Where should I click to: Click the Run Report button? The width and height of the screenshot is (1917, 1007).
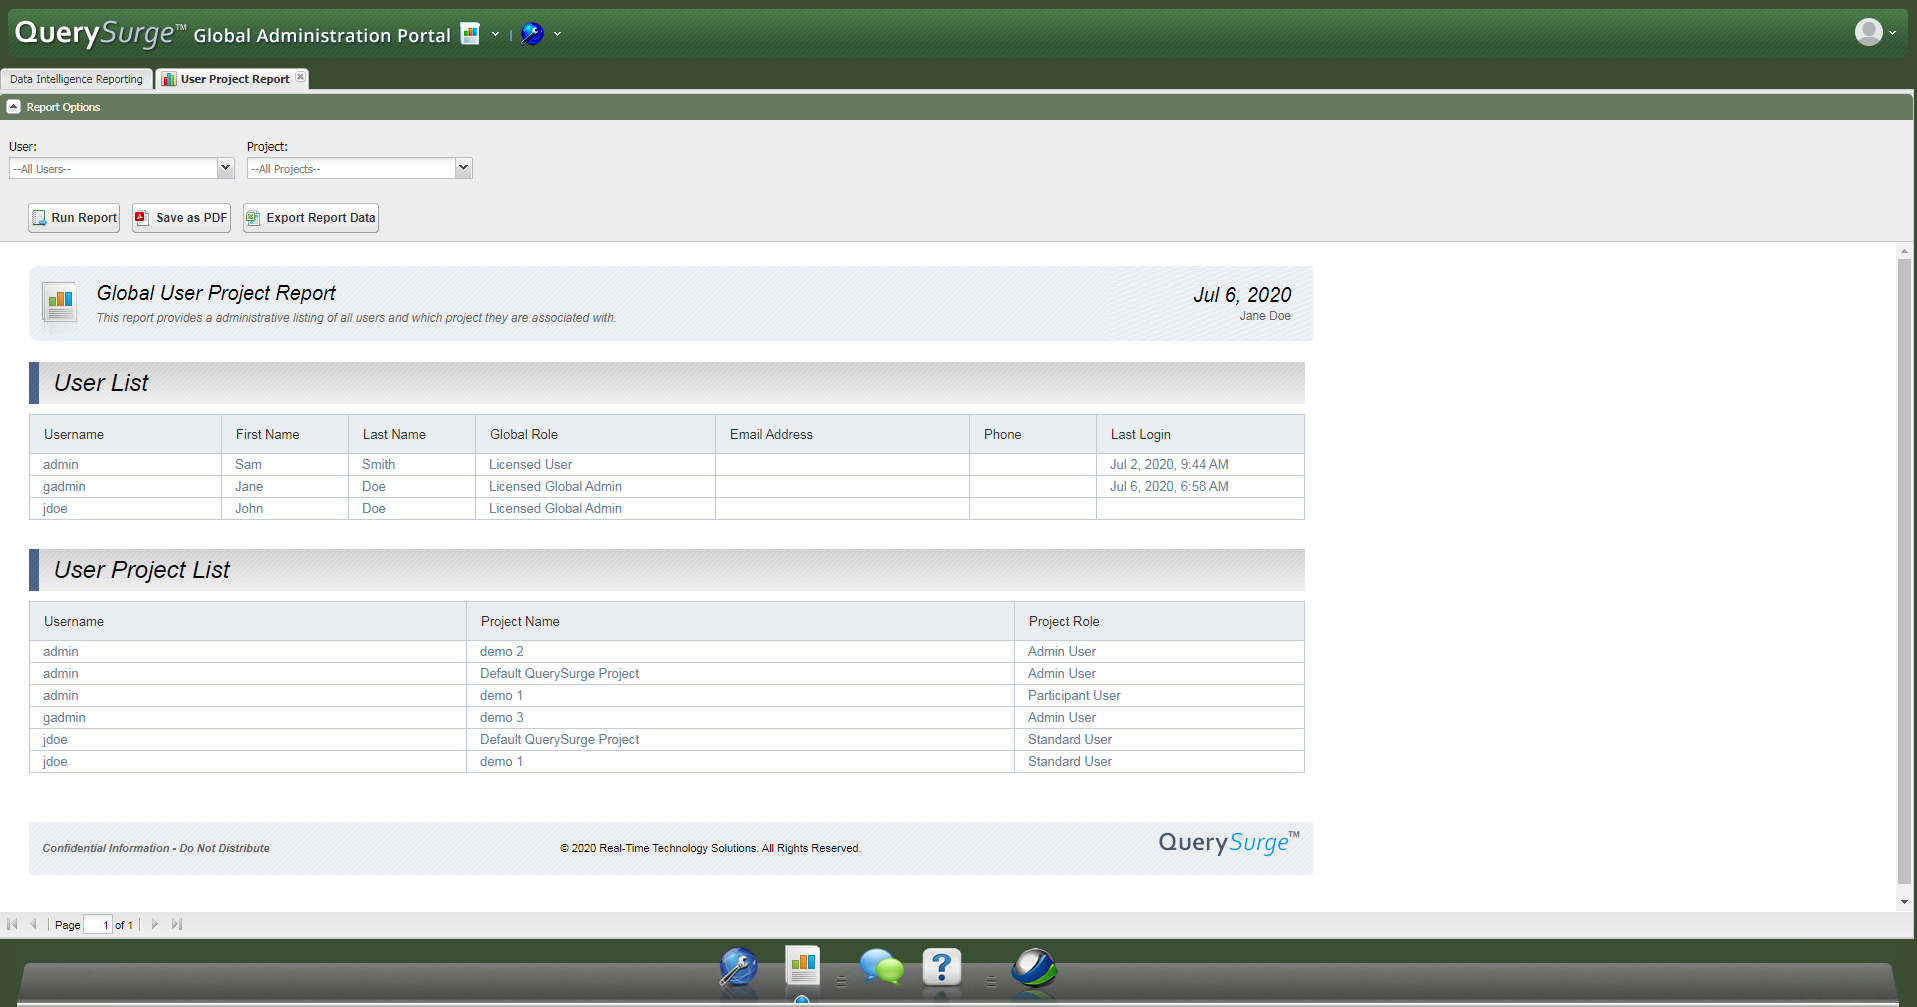point(74,218)
